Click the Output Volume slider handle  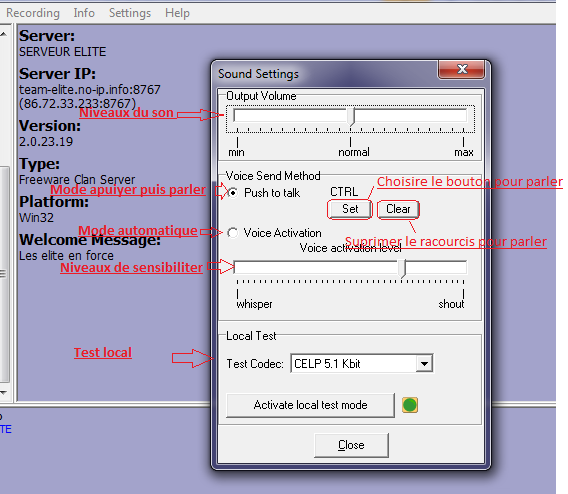pyautogui.click(x=351, y=117)
